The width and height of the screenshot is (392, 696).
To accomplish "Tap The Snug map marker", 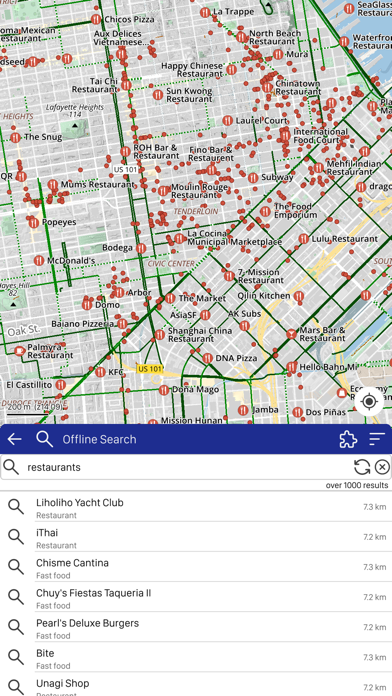I will [x=16, y=137].
